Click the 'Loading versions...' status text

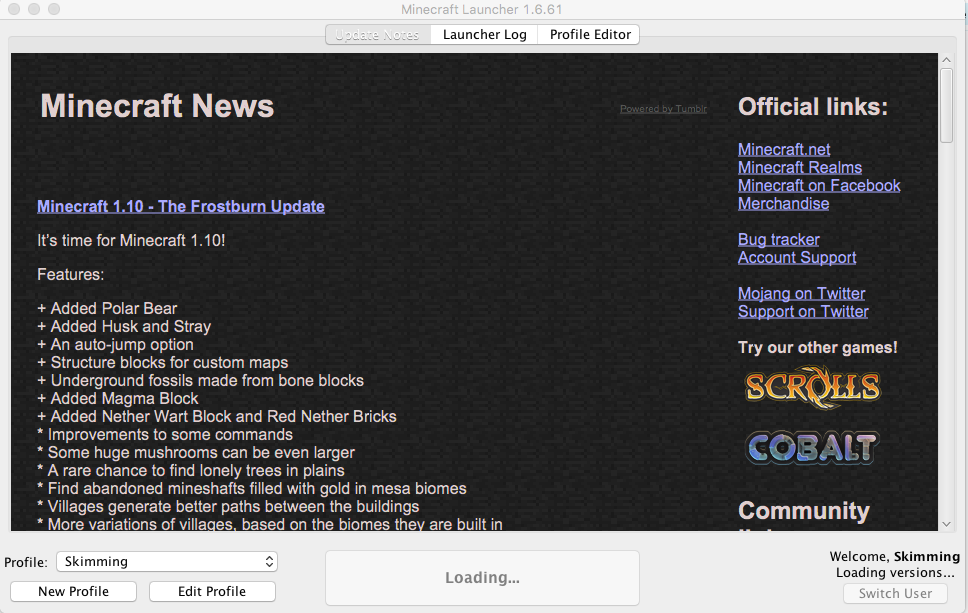pos(895,572)
